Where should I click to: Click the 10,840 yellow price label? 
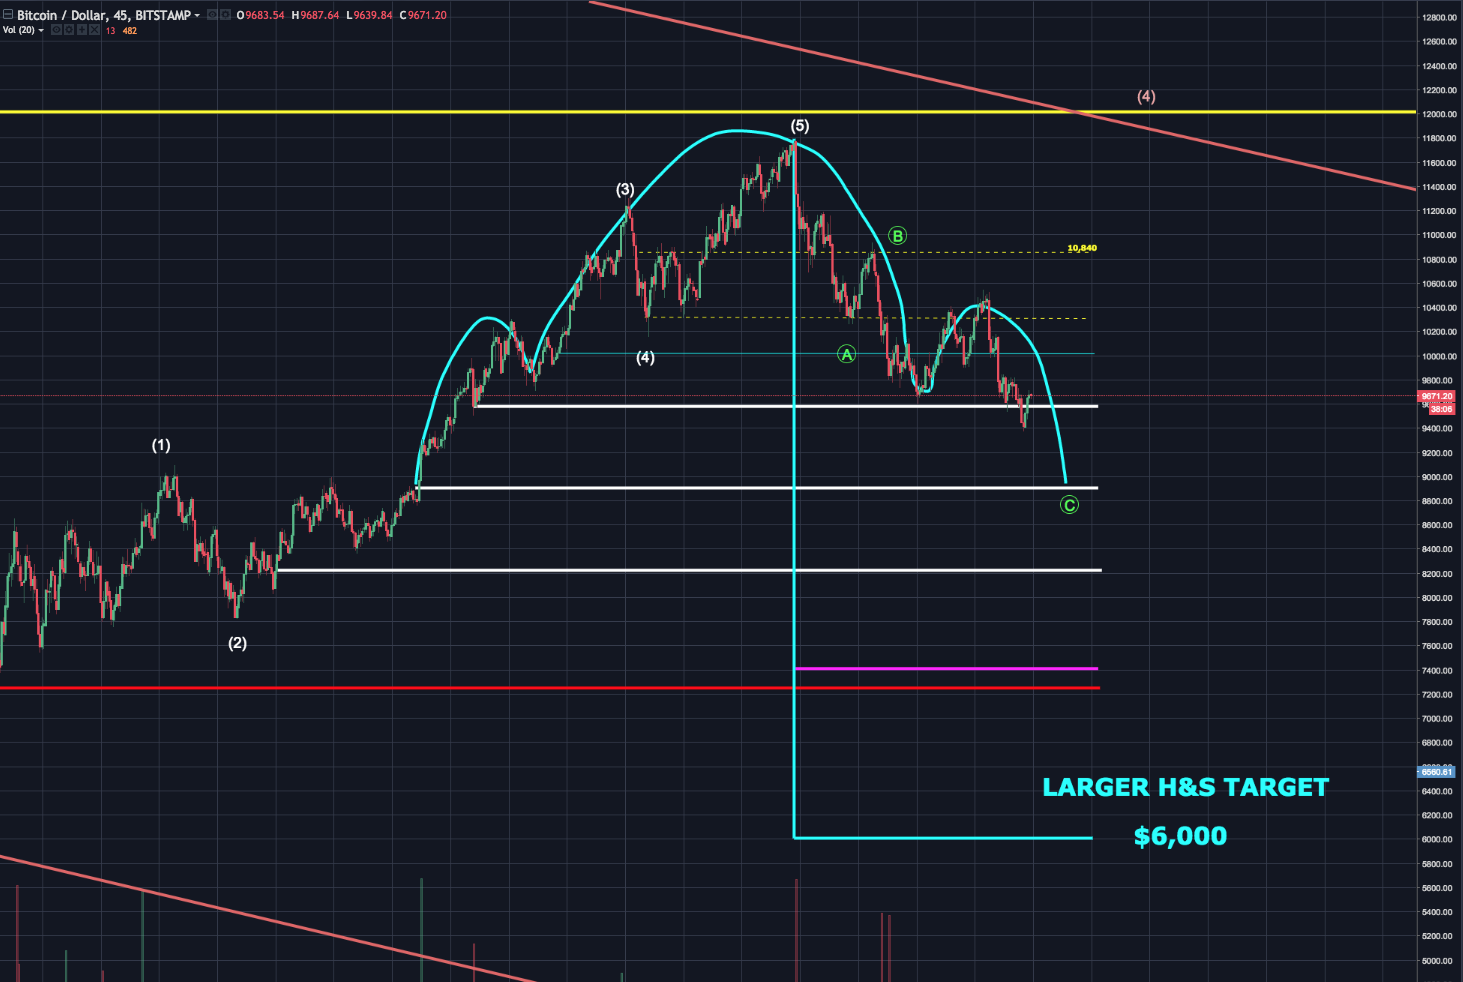coord(1082,248)
